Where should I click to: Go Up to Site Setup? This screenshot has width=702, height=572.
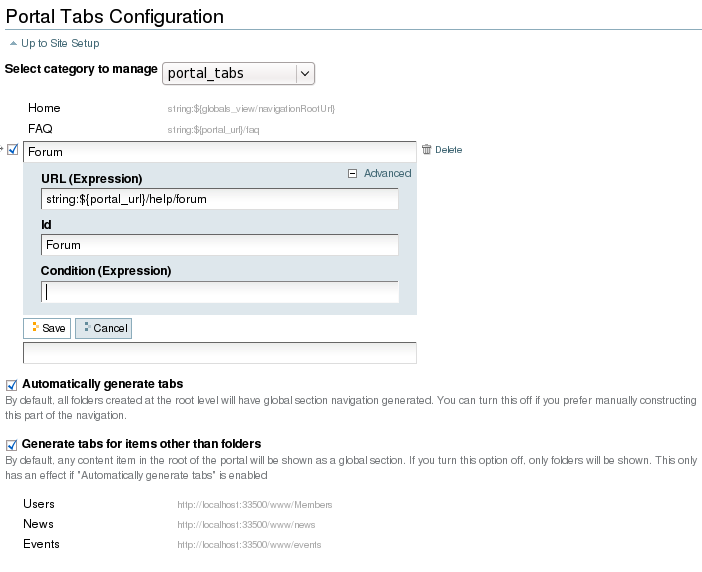[x=60, y=43]
